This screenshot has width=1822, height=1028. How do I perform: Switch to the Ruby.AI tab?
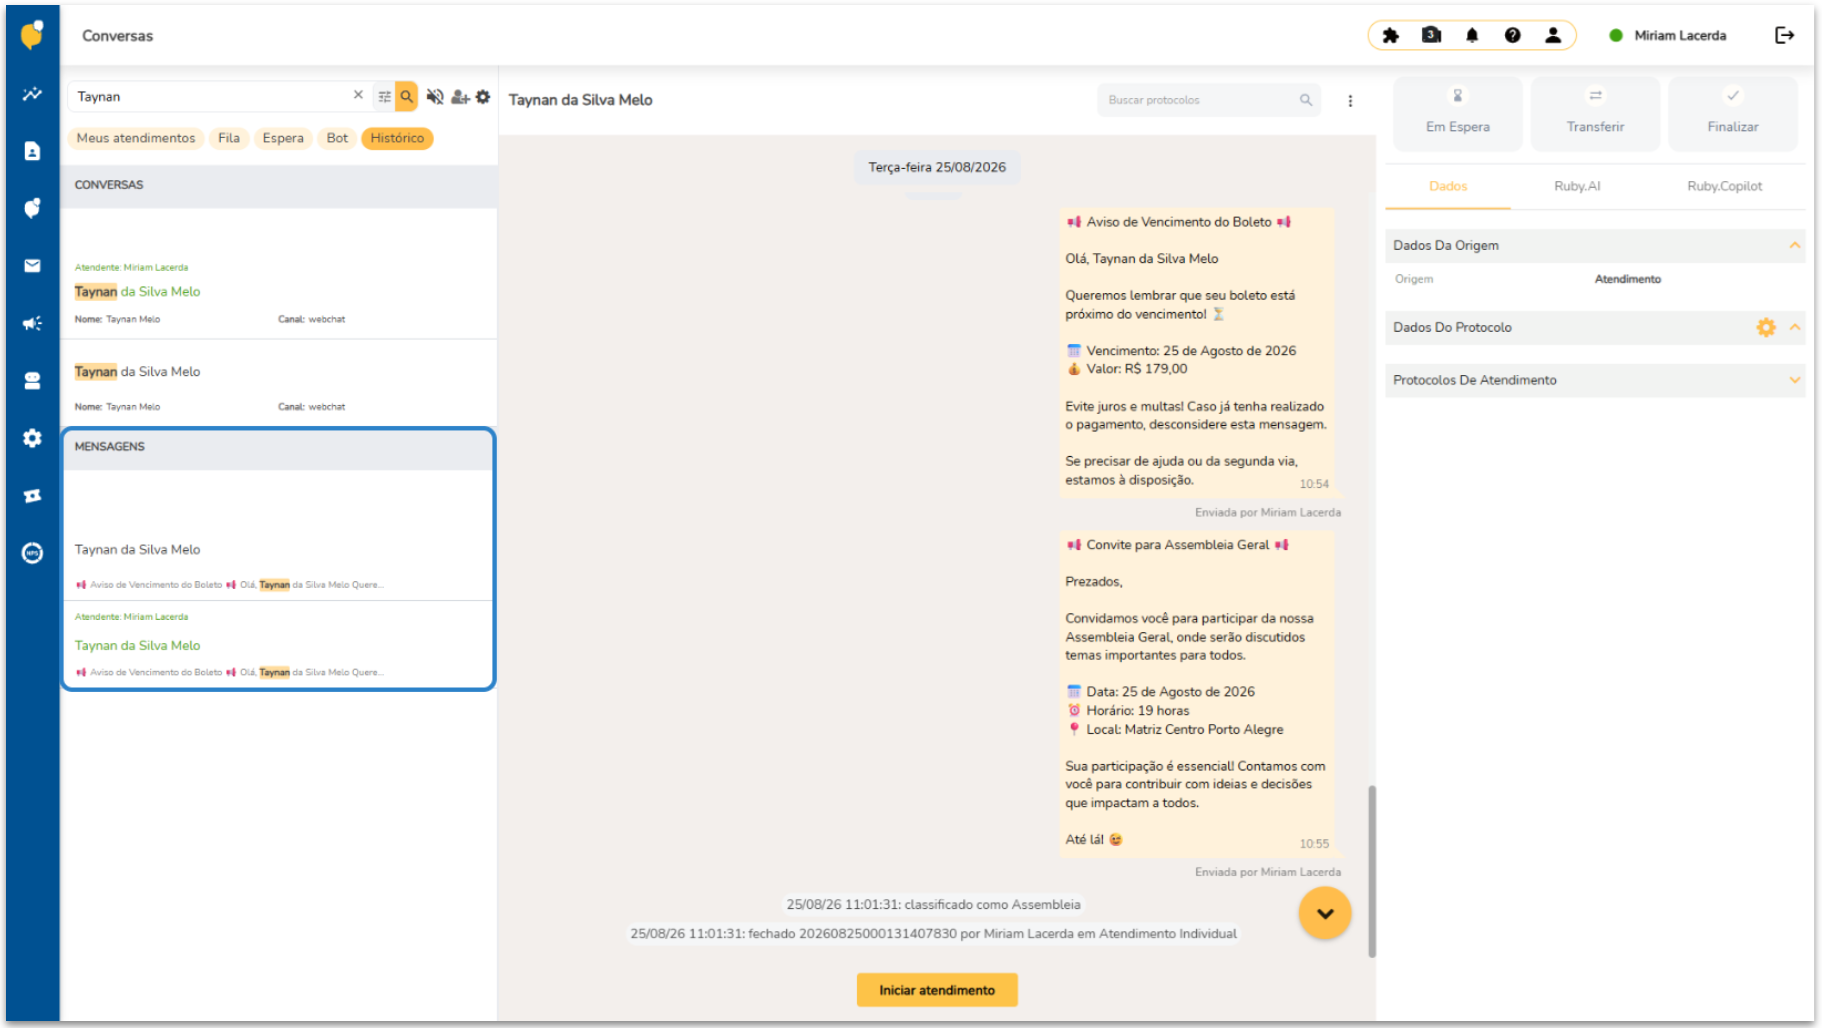click(1577, 186)
